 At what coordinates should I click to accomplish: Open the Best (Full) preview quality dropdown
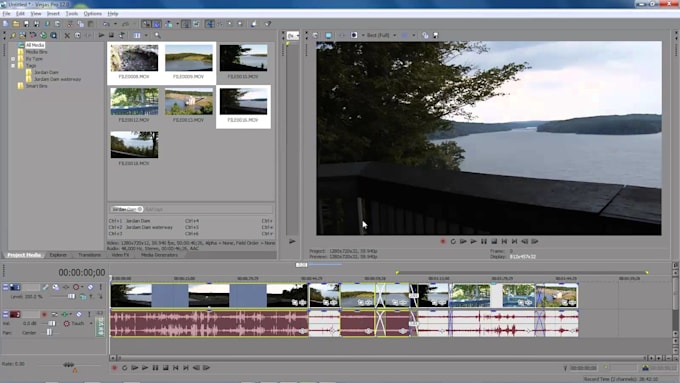(394, 35)
